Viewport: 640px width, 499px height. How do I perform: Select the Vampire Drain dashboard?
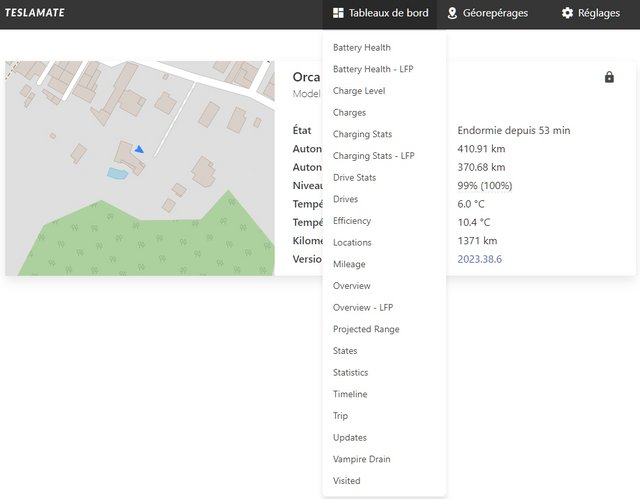tap(362, 459)
